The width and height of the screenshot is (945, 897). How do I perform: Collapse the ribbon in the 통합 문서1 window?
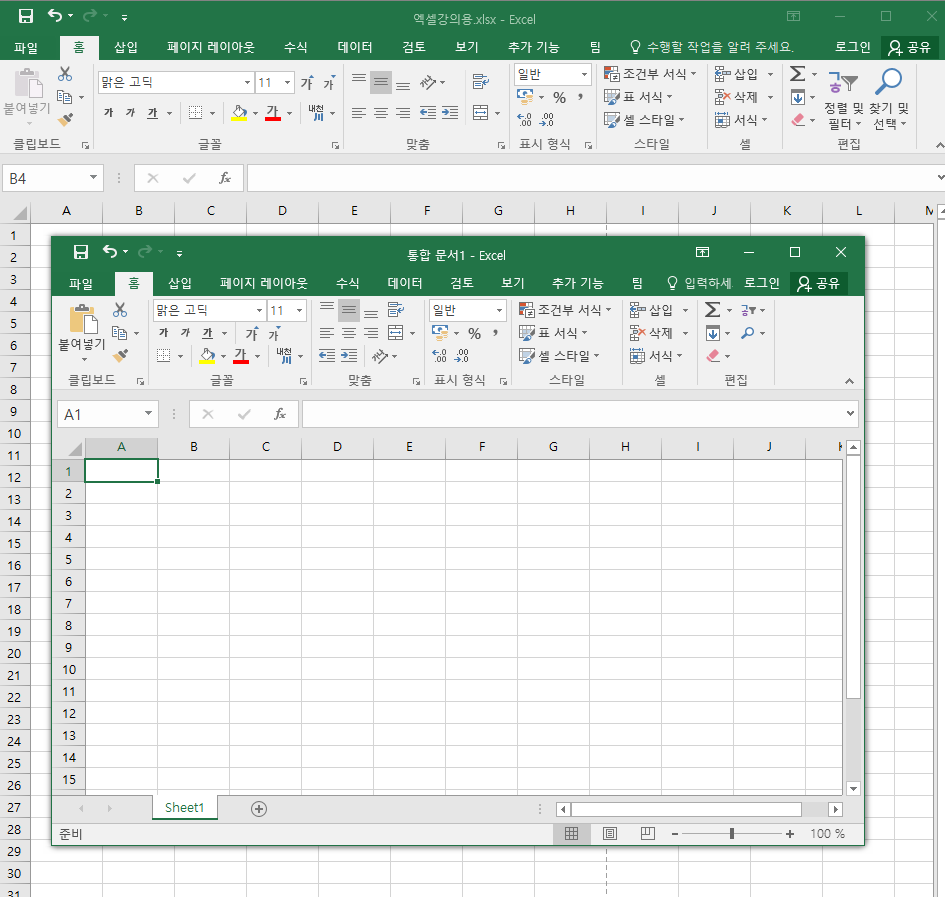tap(849, 381)
